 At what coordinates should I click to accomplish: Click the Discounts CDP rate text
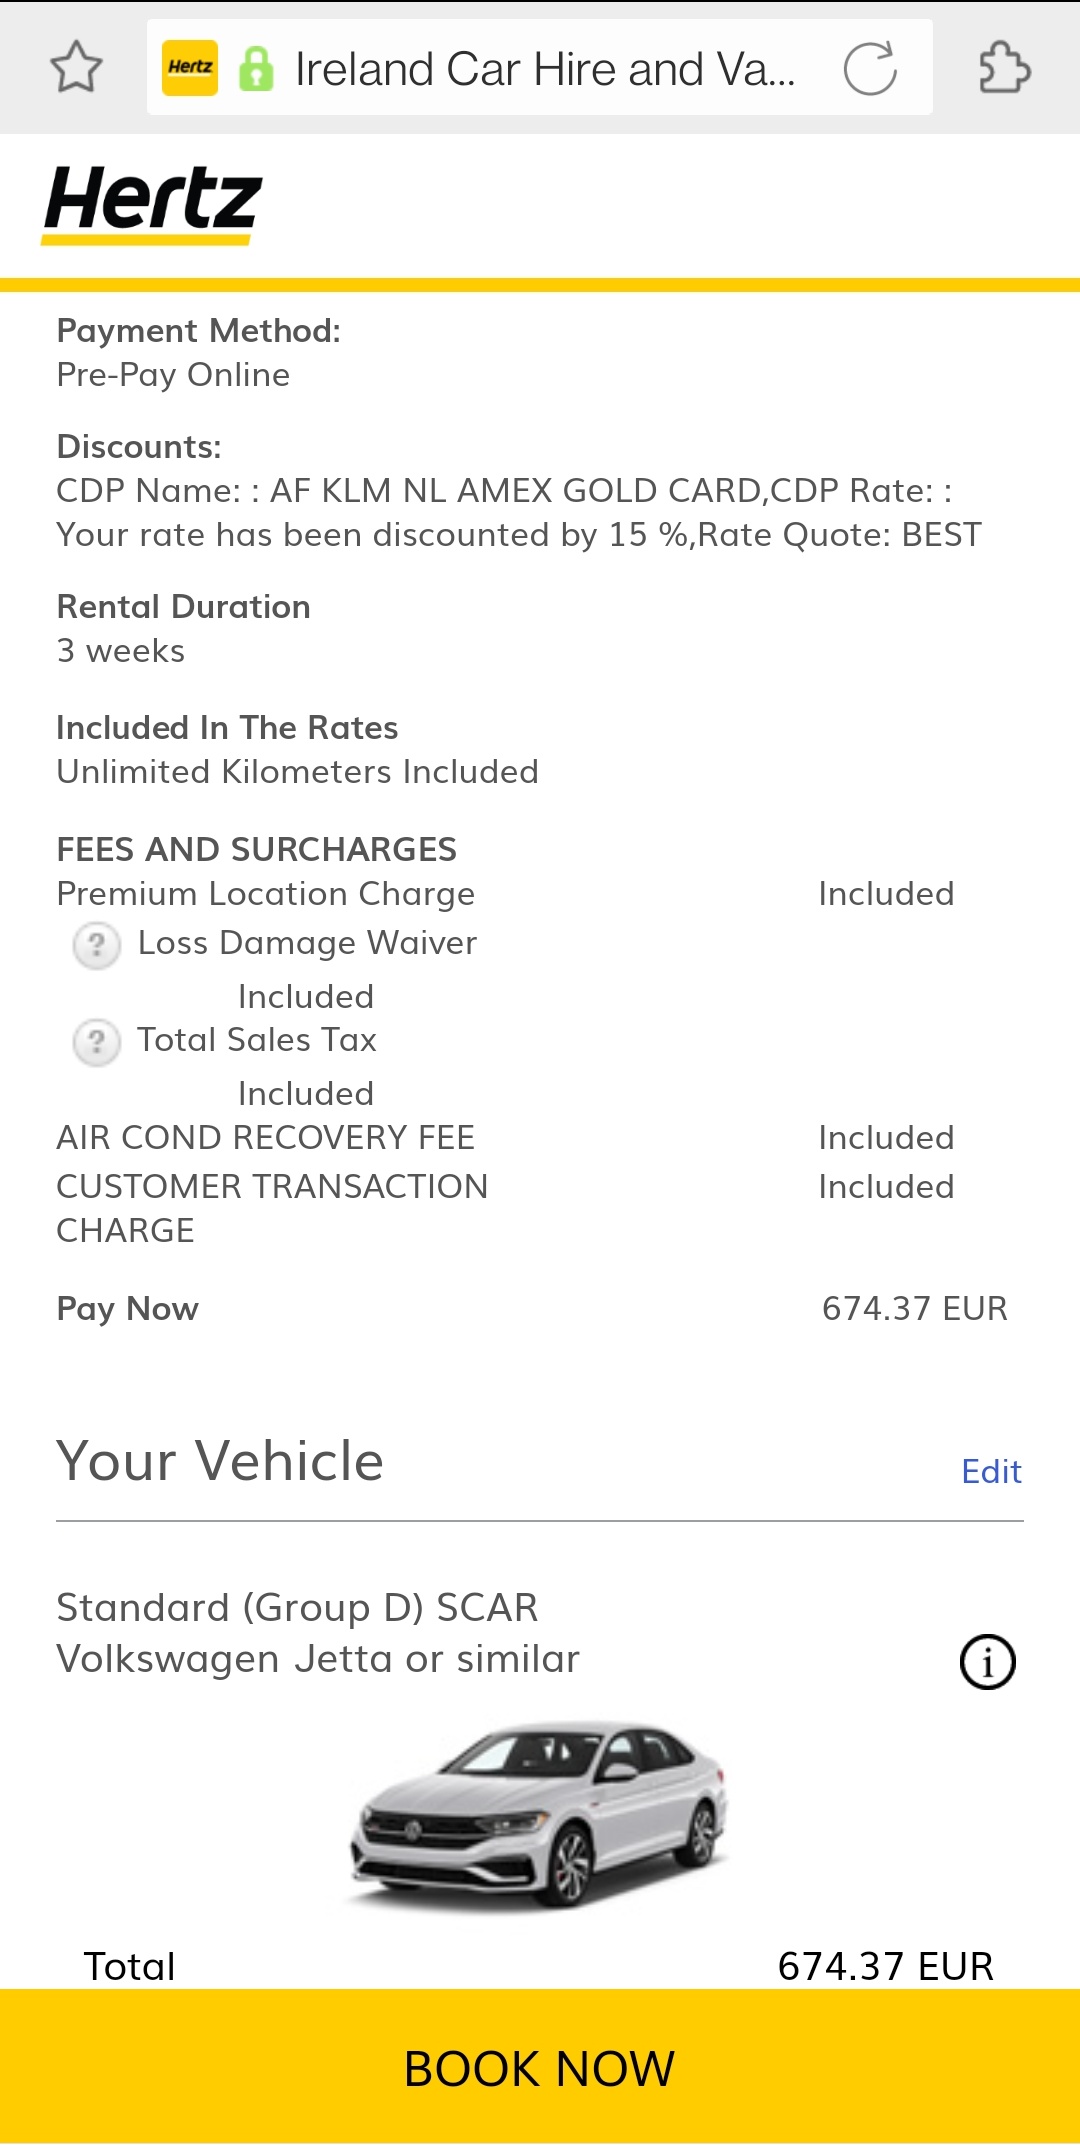(x=518, y=513)
